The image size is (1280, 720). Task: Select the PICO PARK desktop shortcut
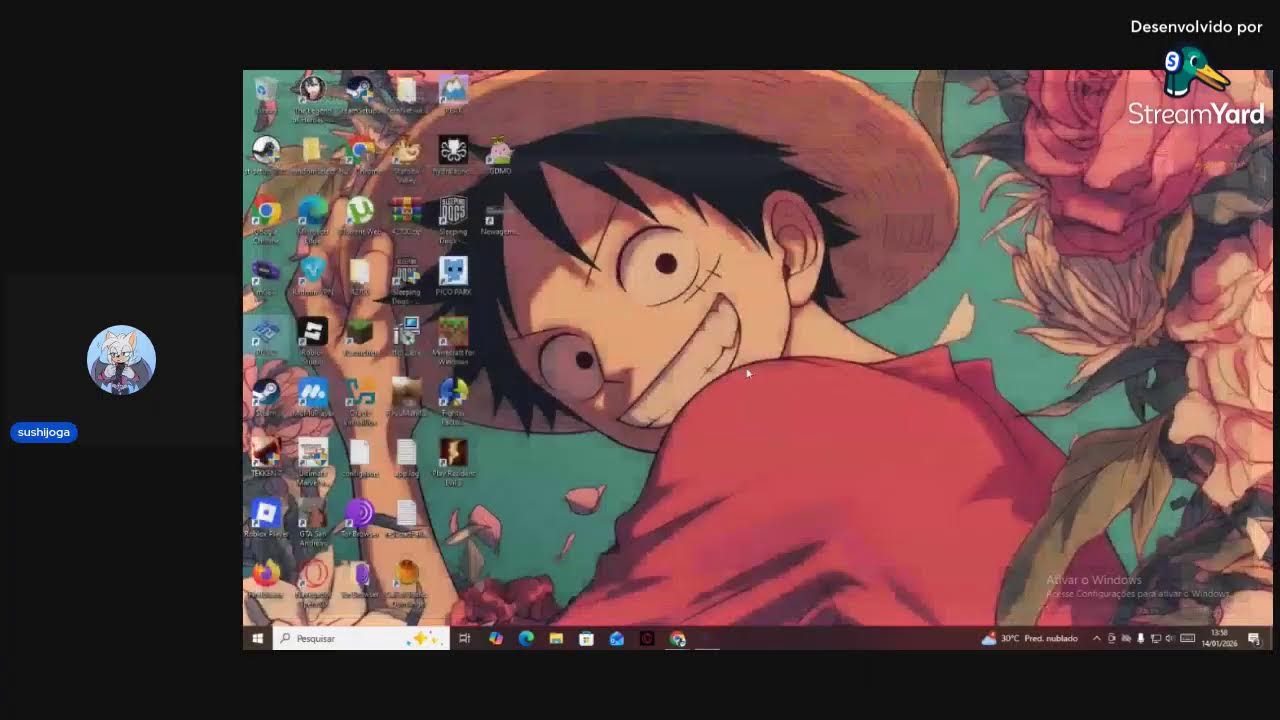pyautogui.click(x=453, y=277)
